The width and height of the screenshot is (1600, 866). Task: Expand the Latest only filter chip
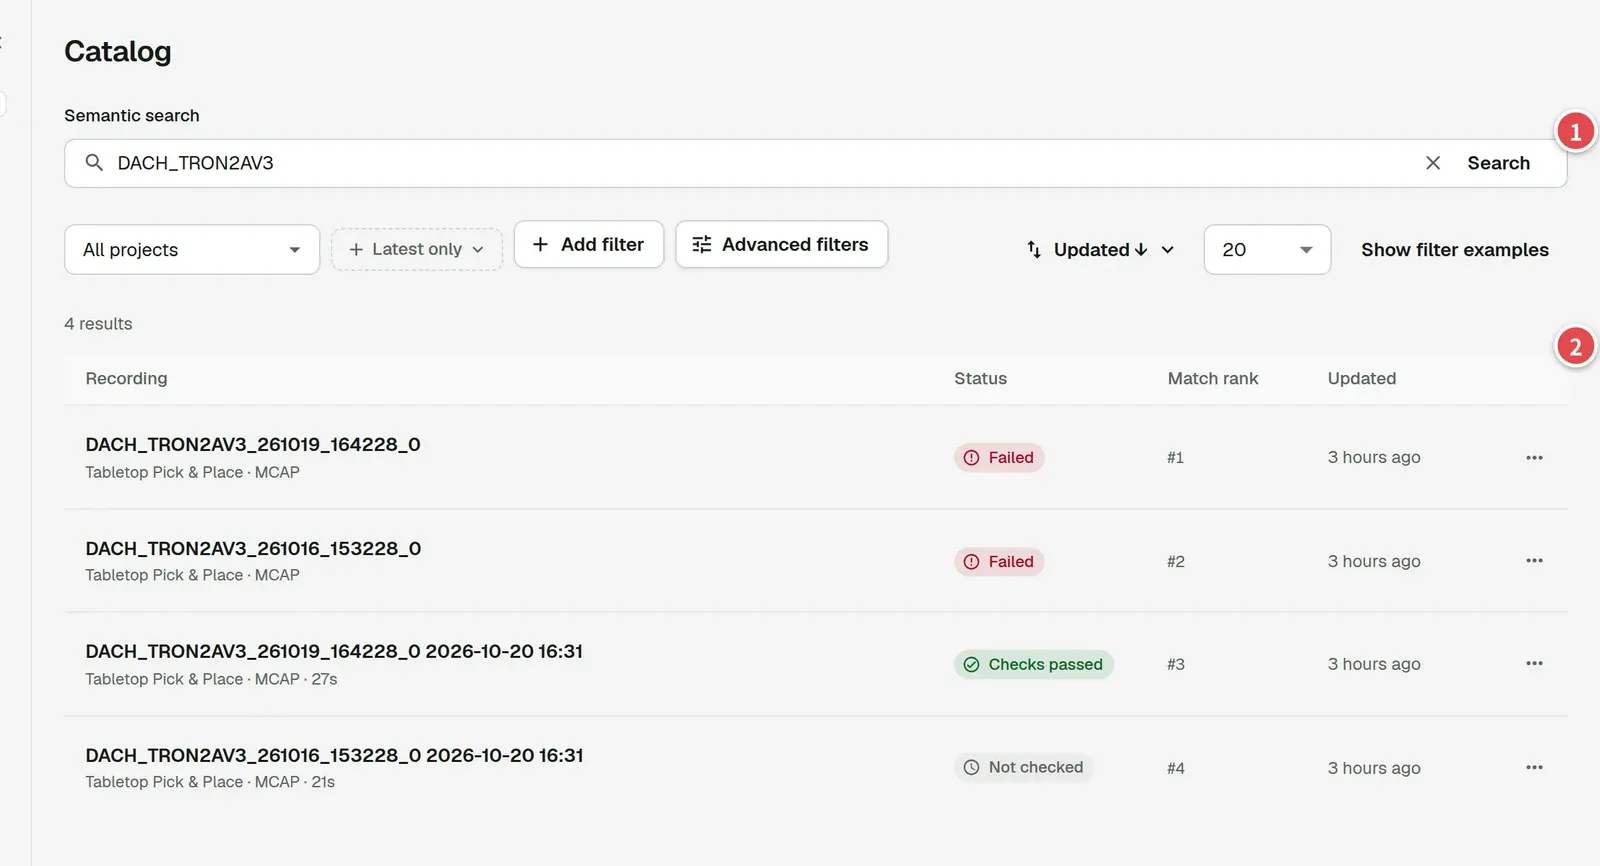point(417,249)
